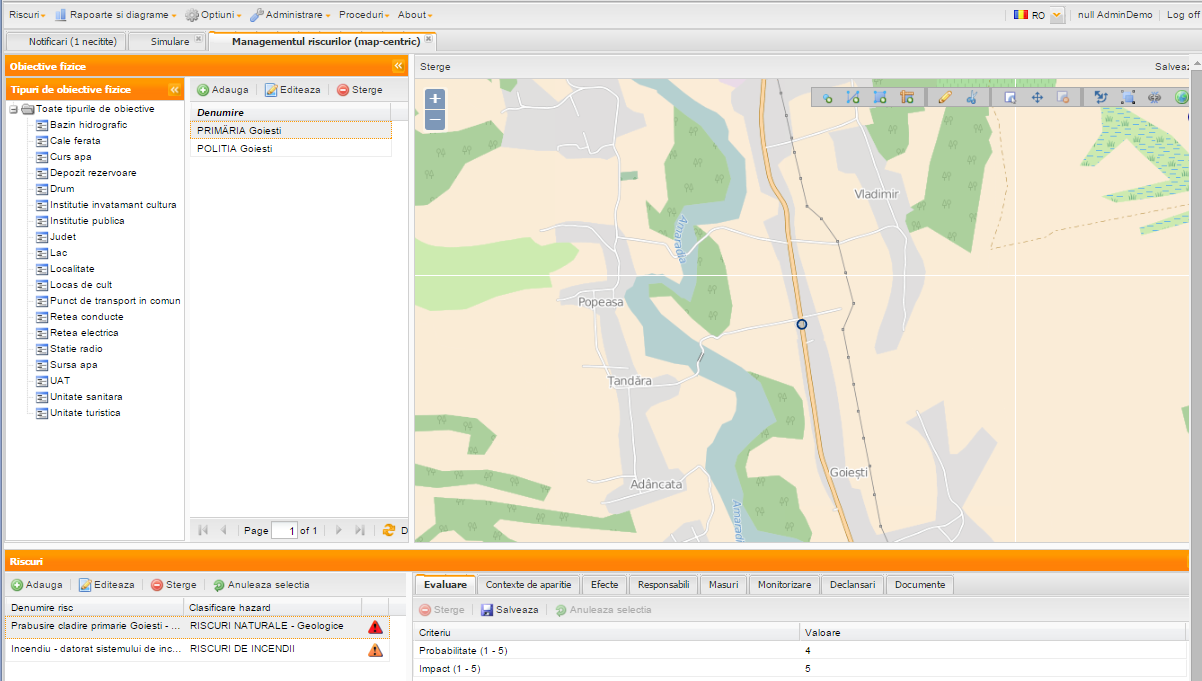This screenshot has width=1202, height=681.
Task: Open the Proceduri dropdown menu
Action: (x=364, y=15)
